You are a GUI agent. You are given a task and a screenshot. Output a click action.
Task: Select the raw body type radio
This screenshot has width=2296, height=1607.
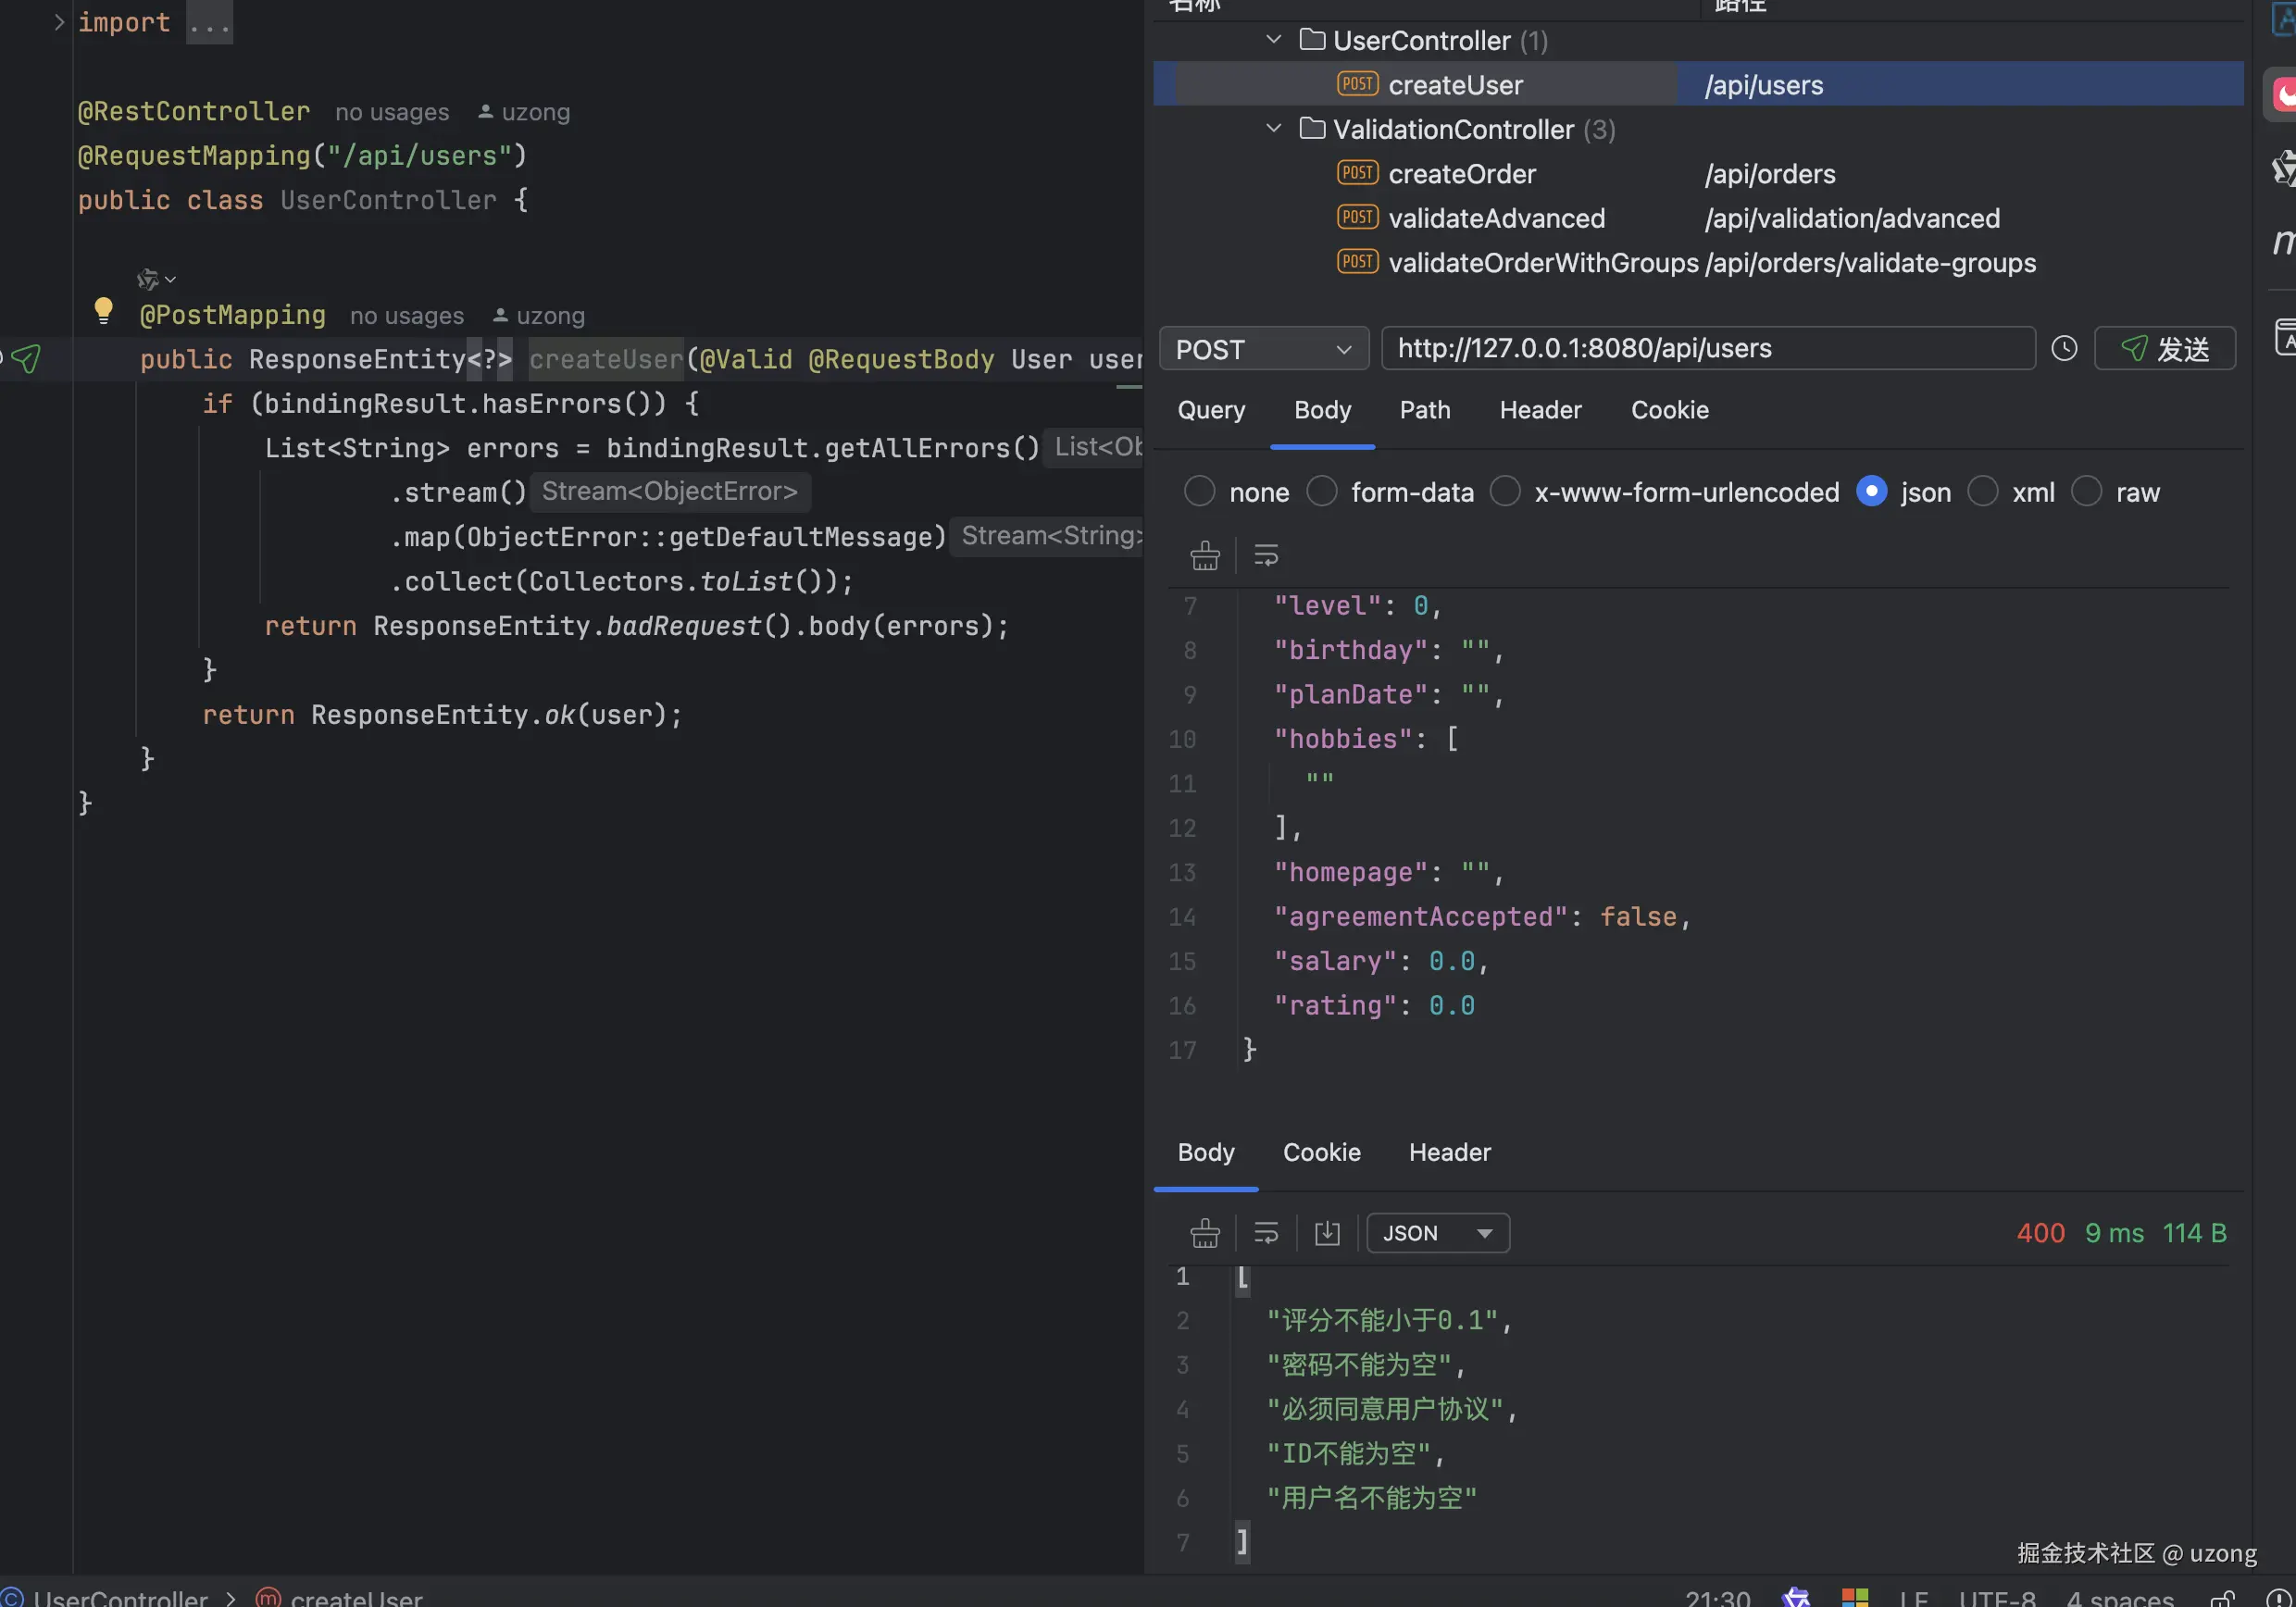[x=2086, y=492]
